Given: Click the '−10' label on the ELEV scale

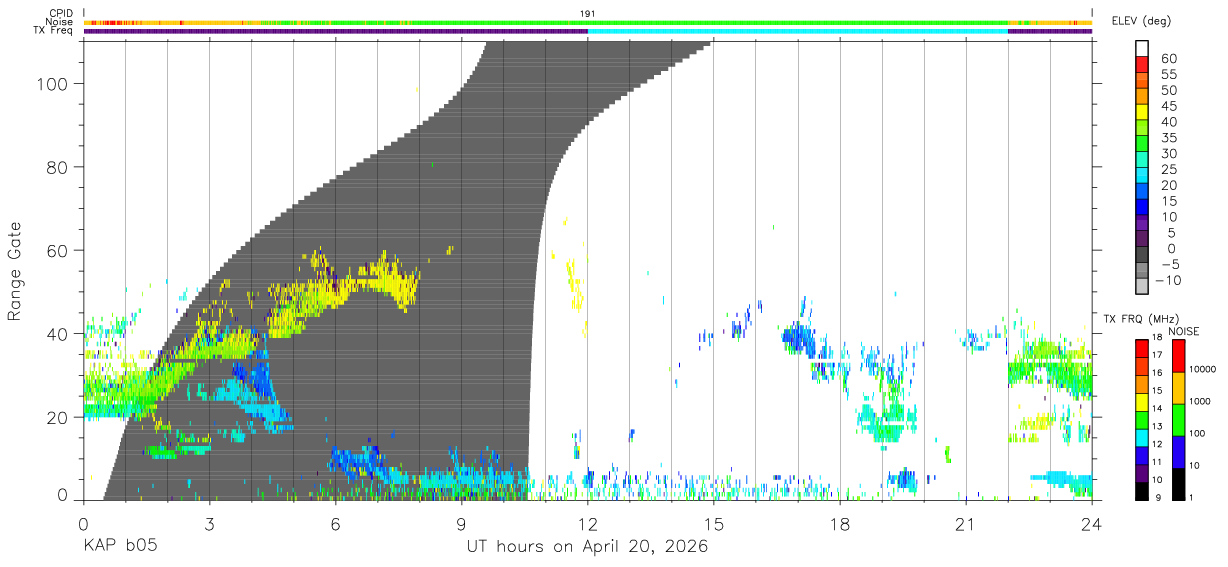Looking at the screenshot, I should (x=1166, y=281).
